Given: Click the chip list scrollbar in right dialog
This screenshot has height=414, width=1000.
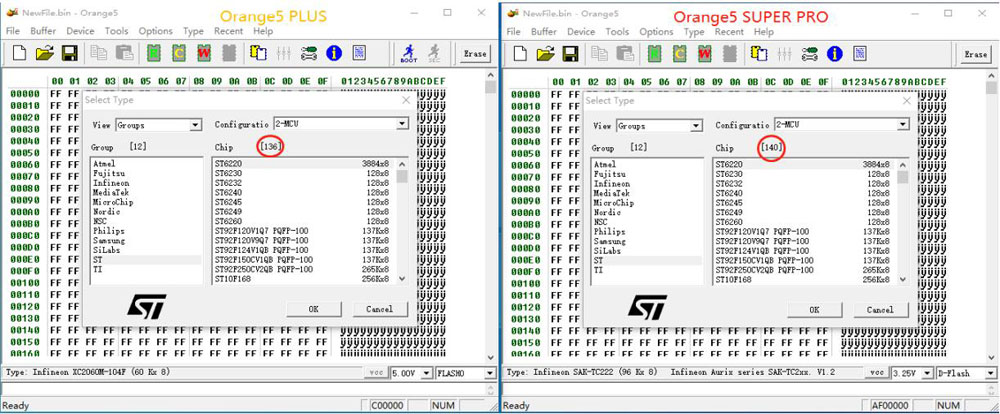Looking at the screenshot, I should 902,220.
